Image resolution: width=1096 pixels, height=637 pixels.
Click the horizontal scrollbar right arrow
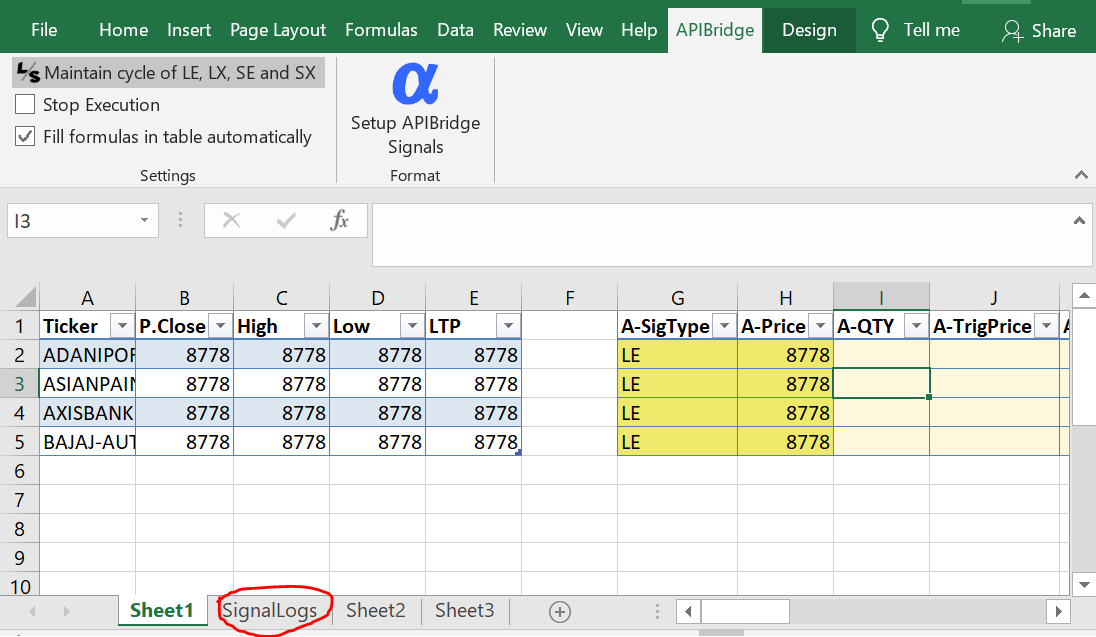pos(1059,612)
